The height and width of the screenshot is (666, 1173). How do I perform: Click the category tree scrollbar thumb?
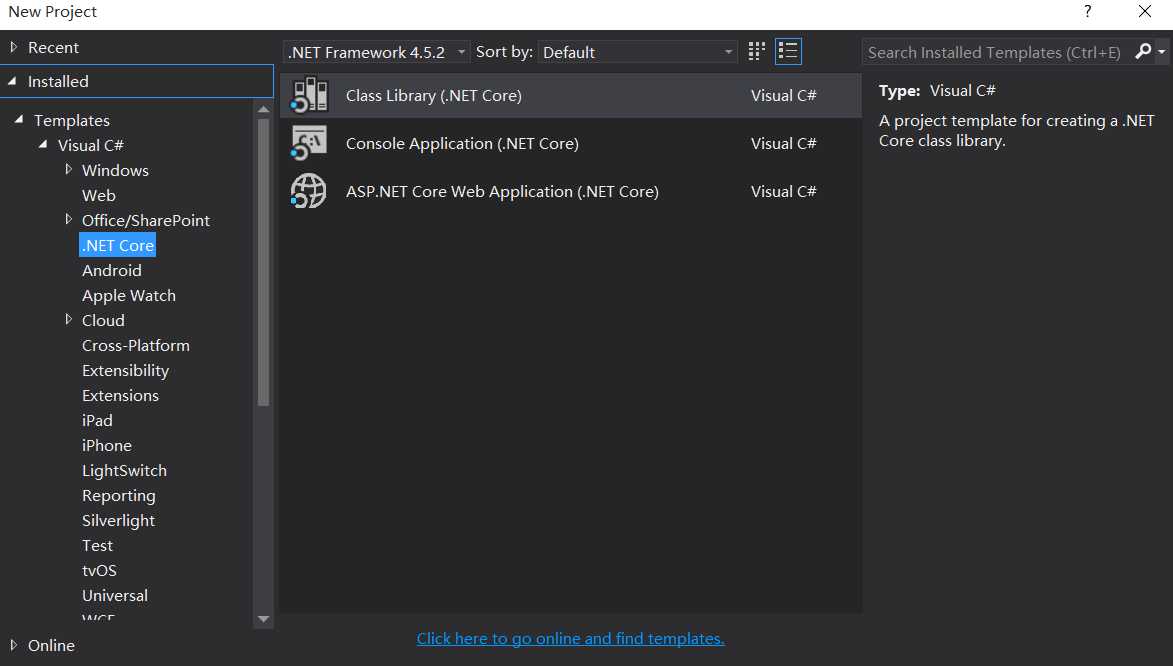[263, 262]
